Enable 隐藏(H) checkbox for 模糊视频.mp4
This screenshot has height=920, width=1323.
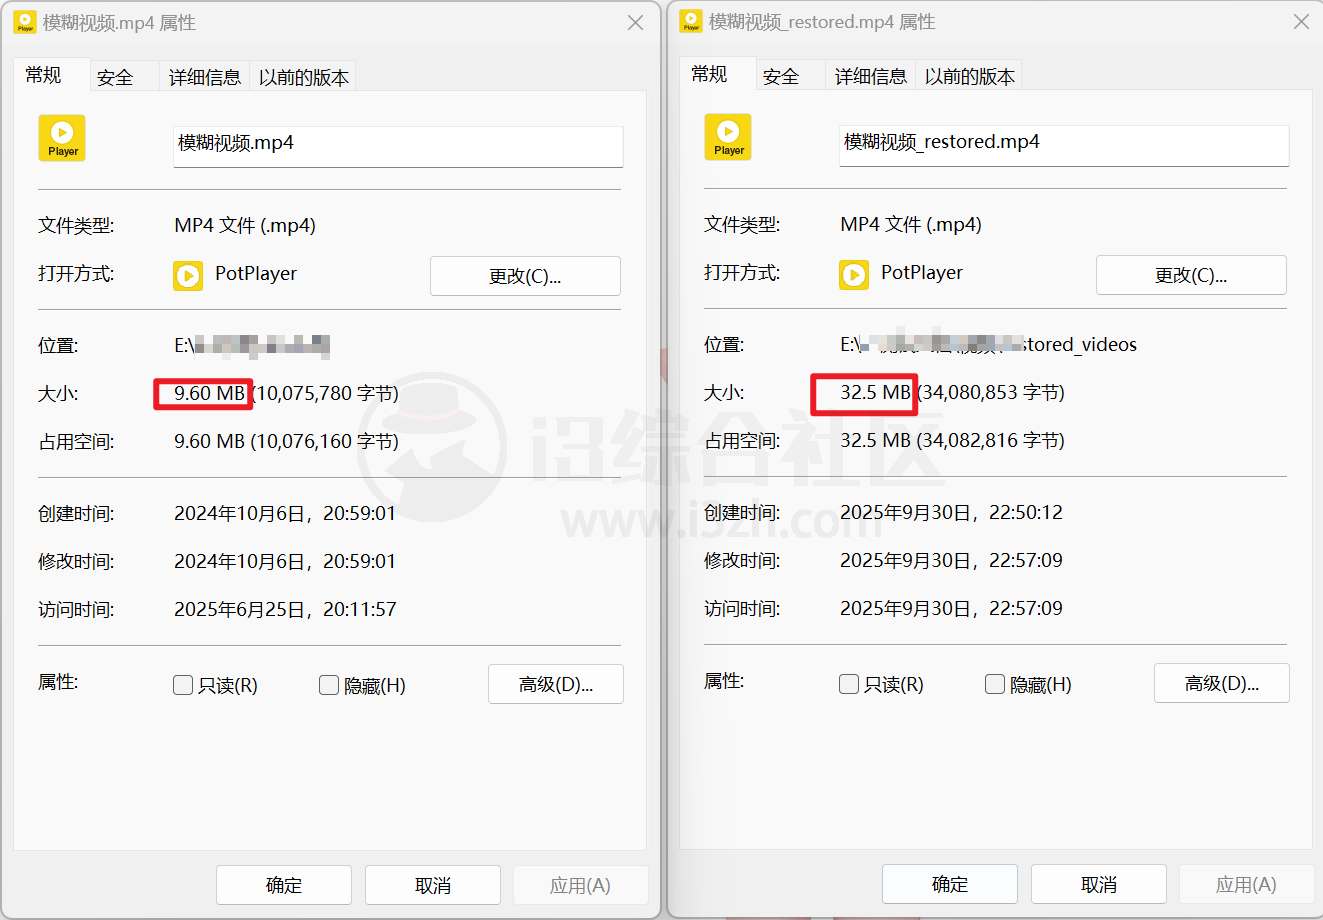click(x=329, y=685)
